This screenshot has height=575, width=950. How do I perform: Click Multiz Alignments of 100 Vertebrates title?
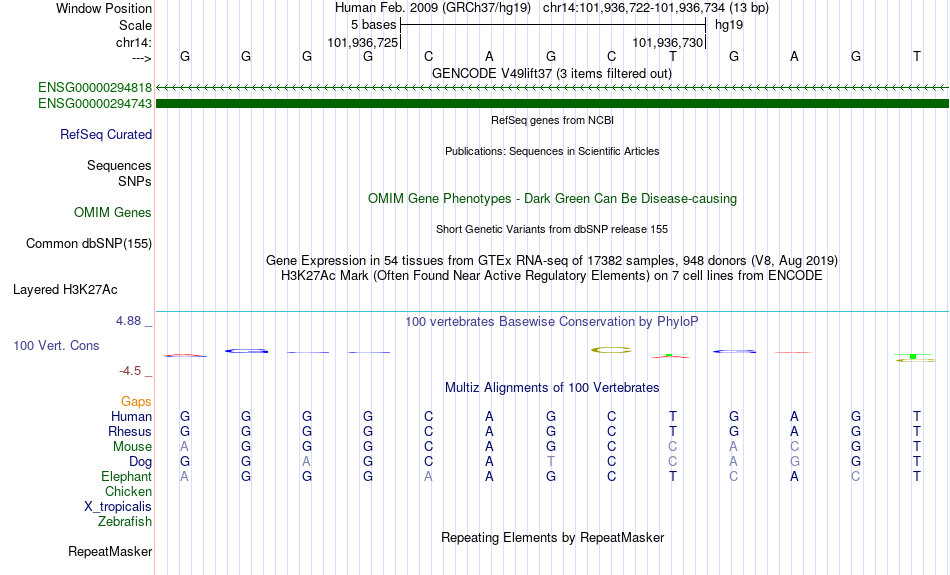coord(552,388)
